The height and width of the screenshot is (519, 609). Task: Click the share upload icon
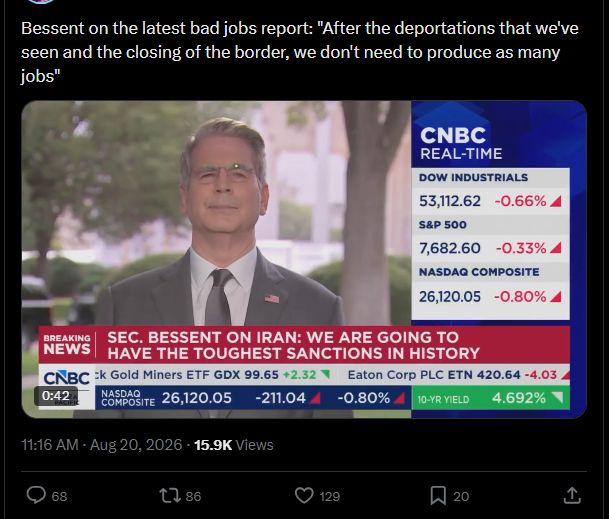click(x=572, y=496)
